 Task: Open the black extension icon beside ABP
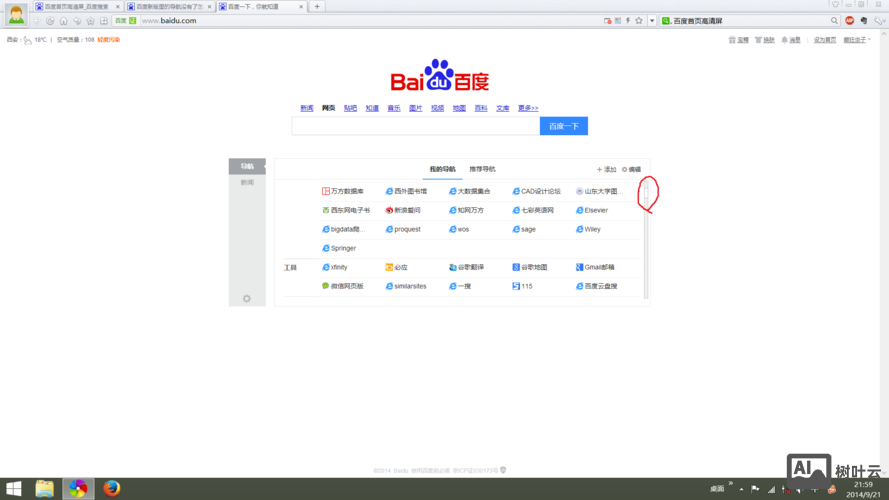(863, 20)
